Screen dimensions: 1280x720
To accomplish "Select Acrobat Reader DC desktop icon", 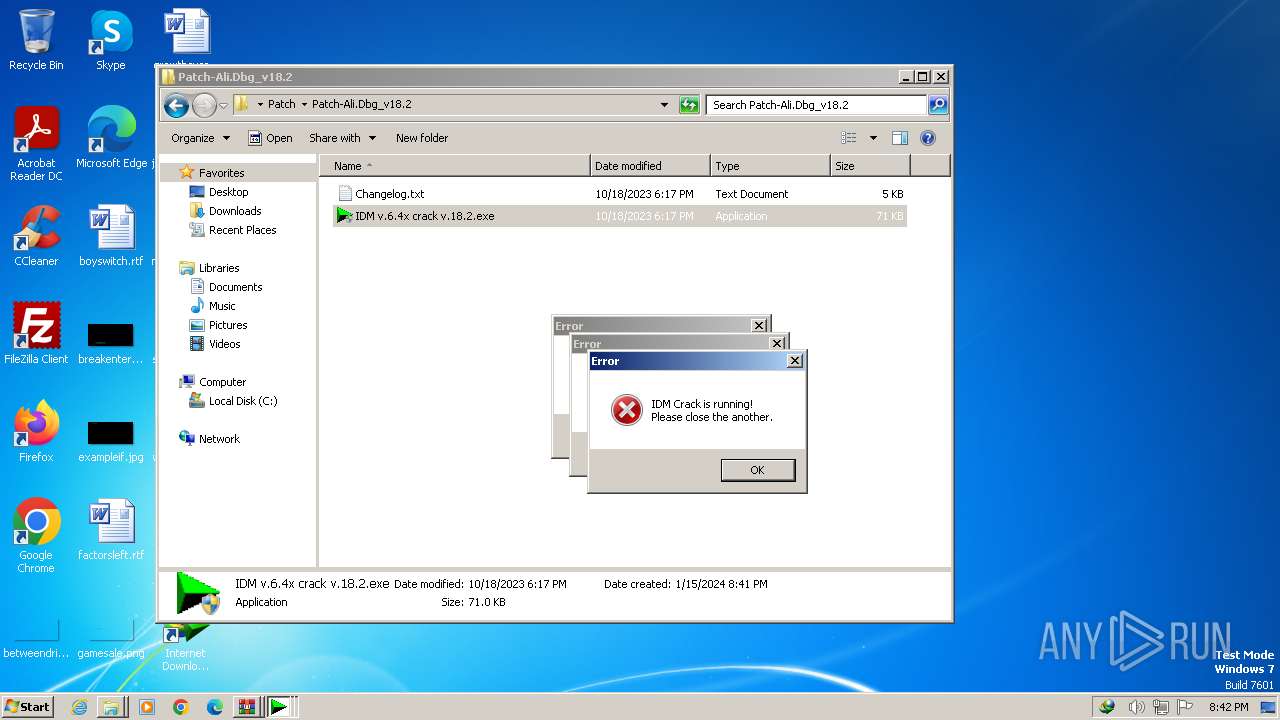I will coord(36,143).
